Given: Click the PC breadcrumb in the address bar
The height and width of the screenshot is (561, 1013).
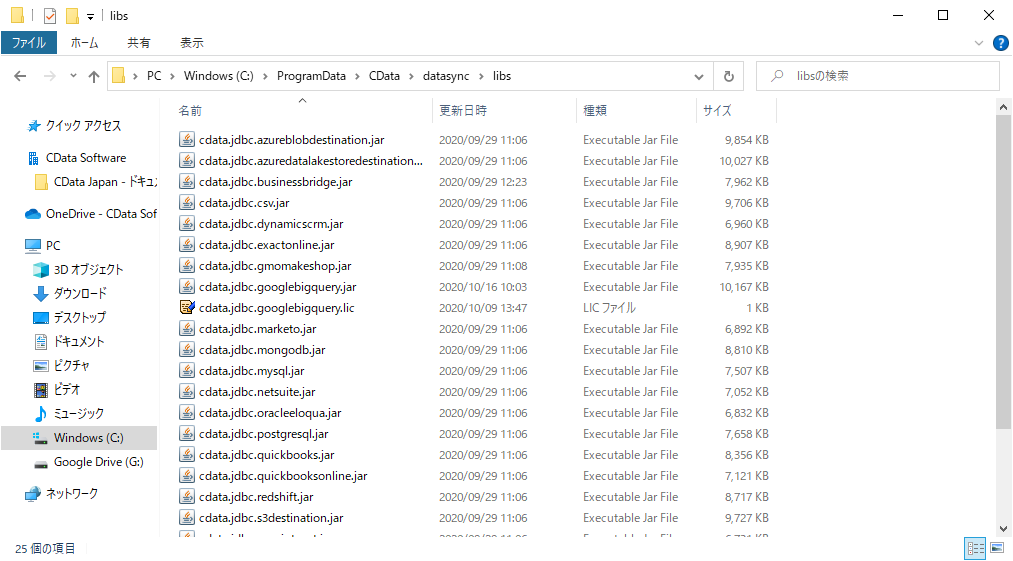Looking at the screenshot, I should [x=154, y=76].
